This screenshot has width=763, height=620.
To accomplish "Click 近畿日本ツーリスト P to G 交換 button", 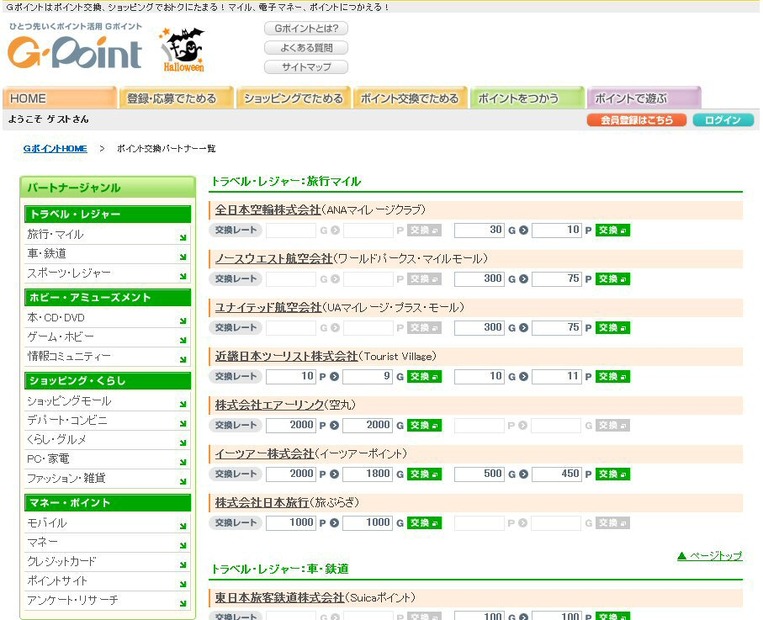I will tap(424, 376).
